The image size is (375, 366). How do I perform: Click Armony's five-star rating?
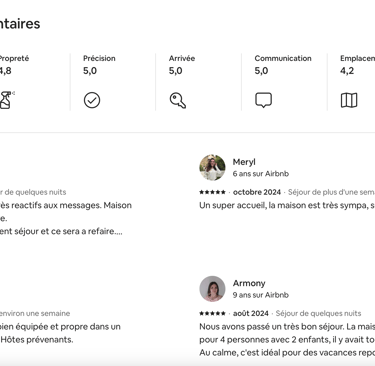pos(212,313)
